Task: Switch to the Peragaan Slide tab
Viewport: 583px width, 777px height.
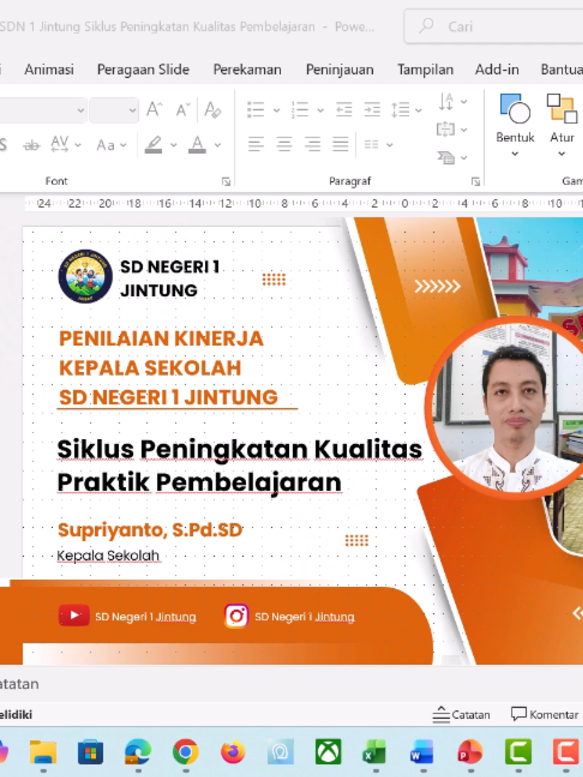Action: pos(143,69)
